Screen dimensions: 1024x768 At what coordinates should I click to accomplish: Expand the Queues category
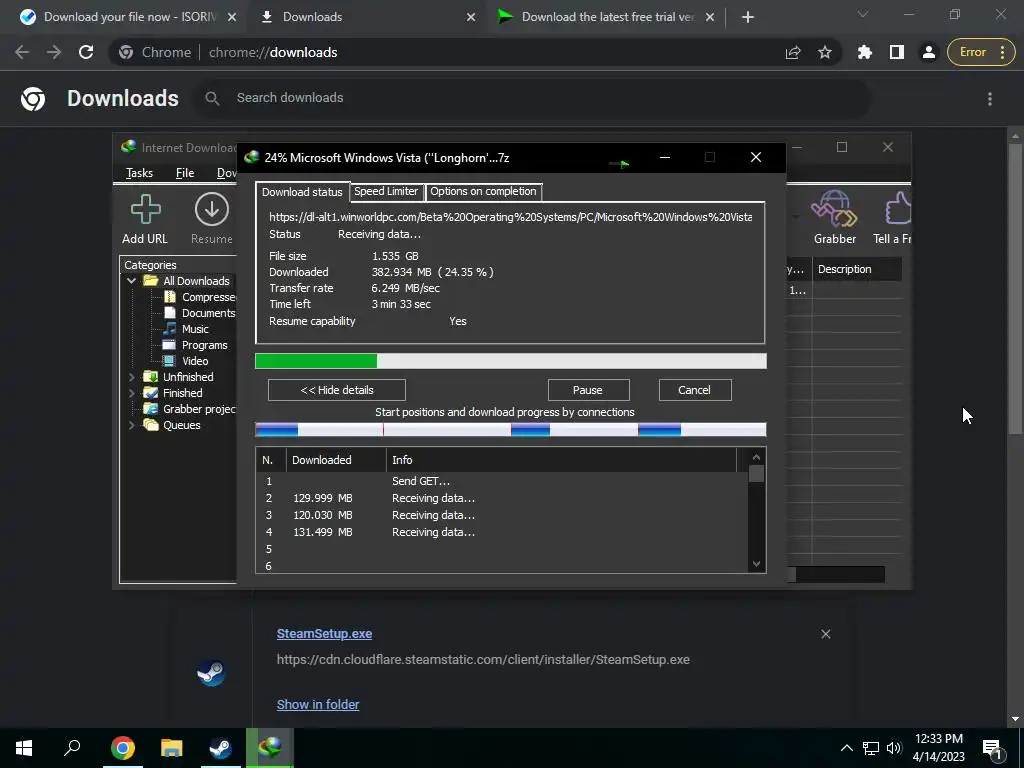tap(131, 425)
